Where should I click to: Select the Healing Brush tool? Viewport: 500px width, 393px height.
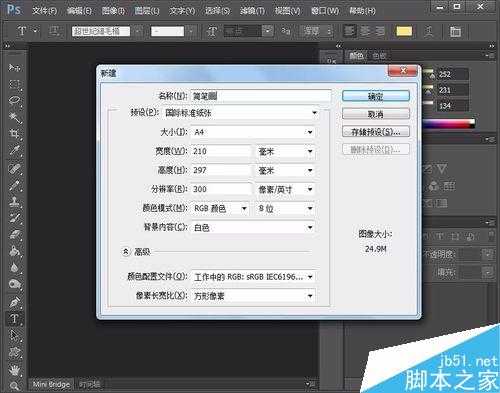tap(14, 169)
